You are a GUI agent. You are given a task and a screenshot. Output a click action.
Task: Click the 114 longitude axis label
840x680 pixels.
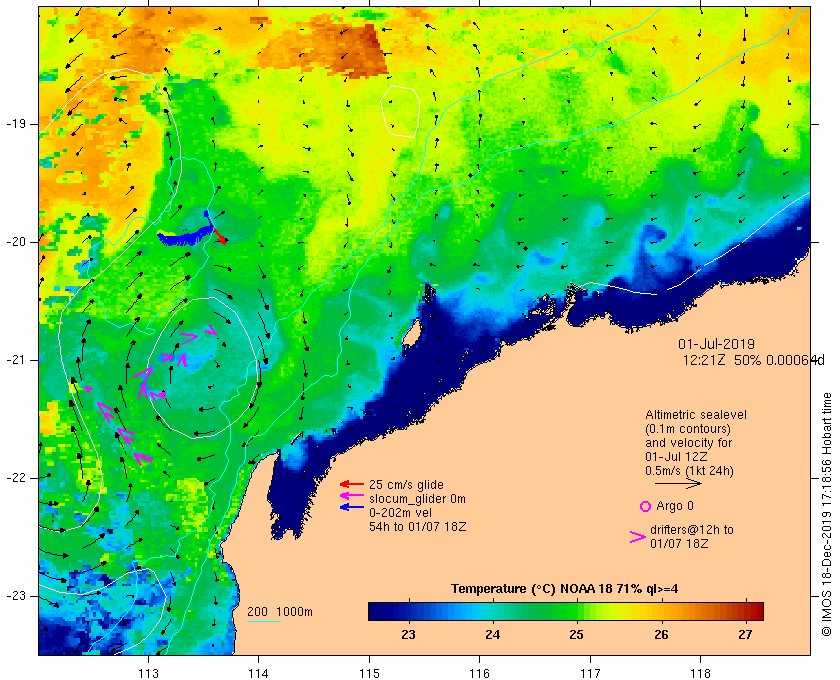click(259, 674)
